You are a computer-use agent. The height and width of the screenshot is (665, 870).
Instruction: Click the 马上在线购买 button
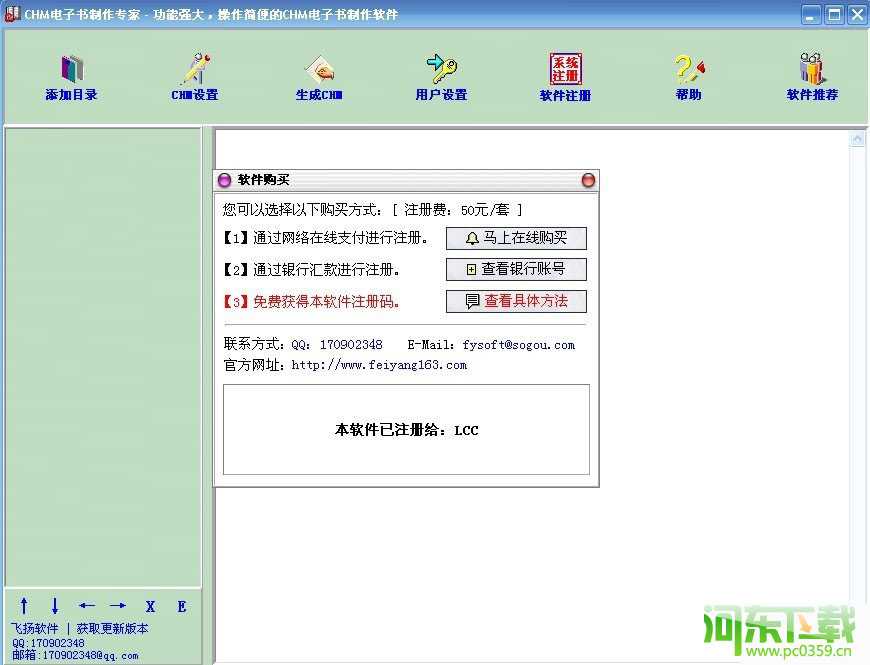click(x=516, y=238)
